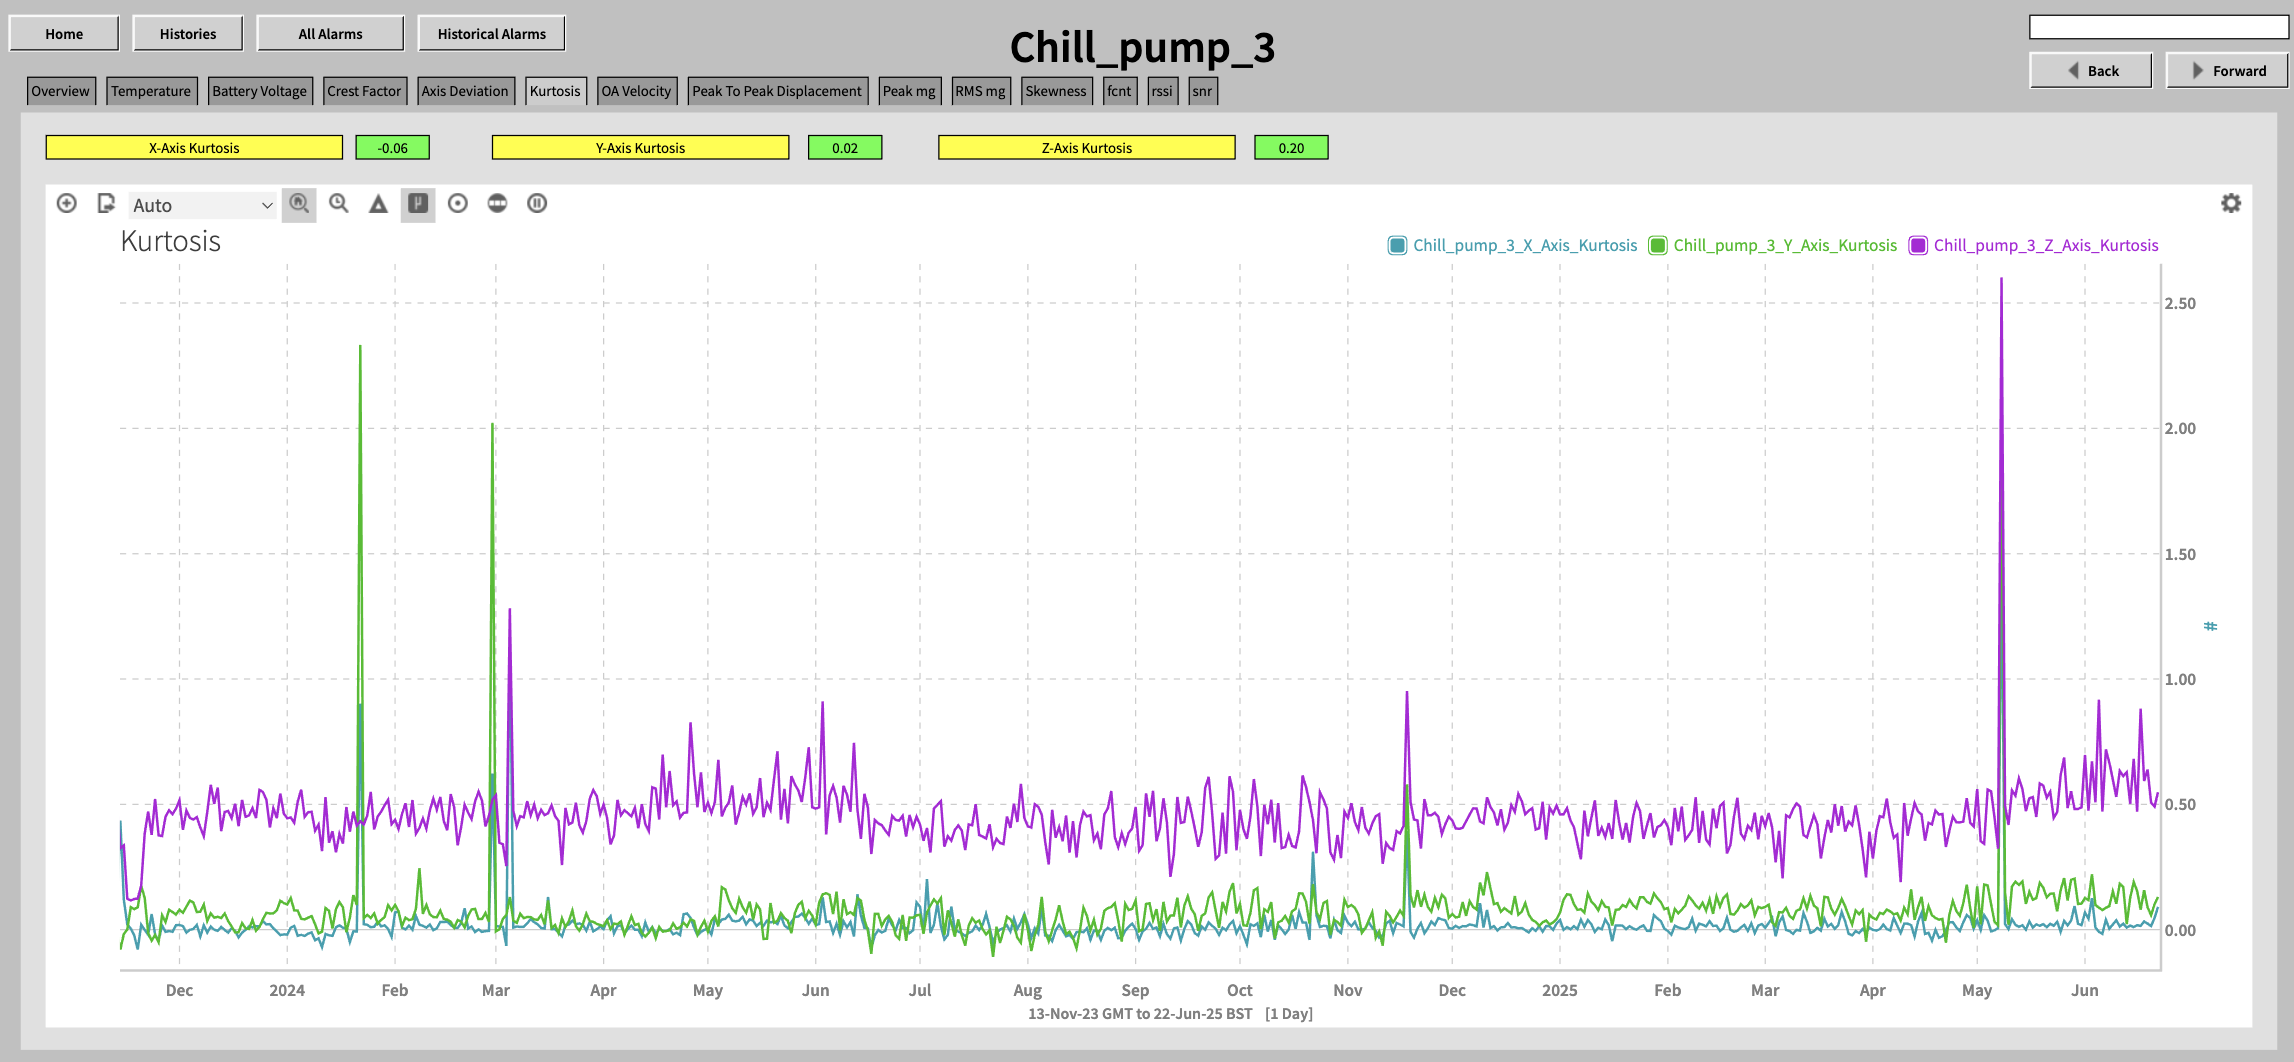Image resolution: width=2294 pixels, height=1062 pixels.
Task: Go Forward using the Forward button
Action: [x=2227, y=71]
